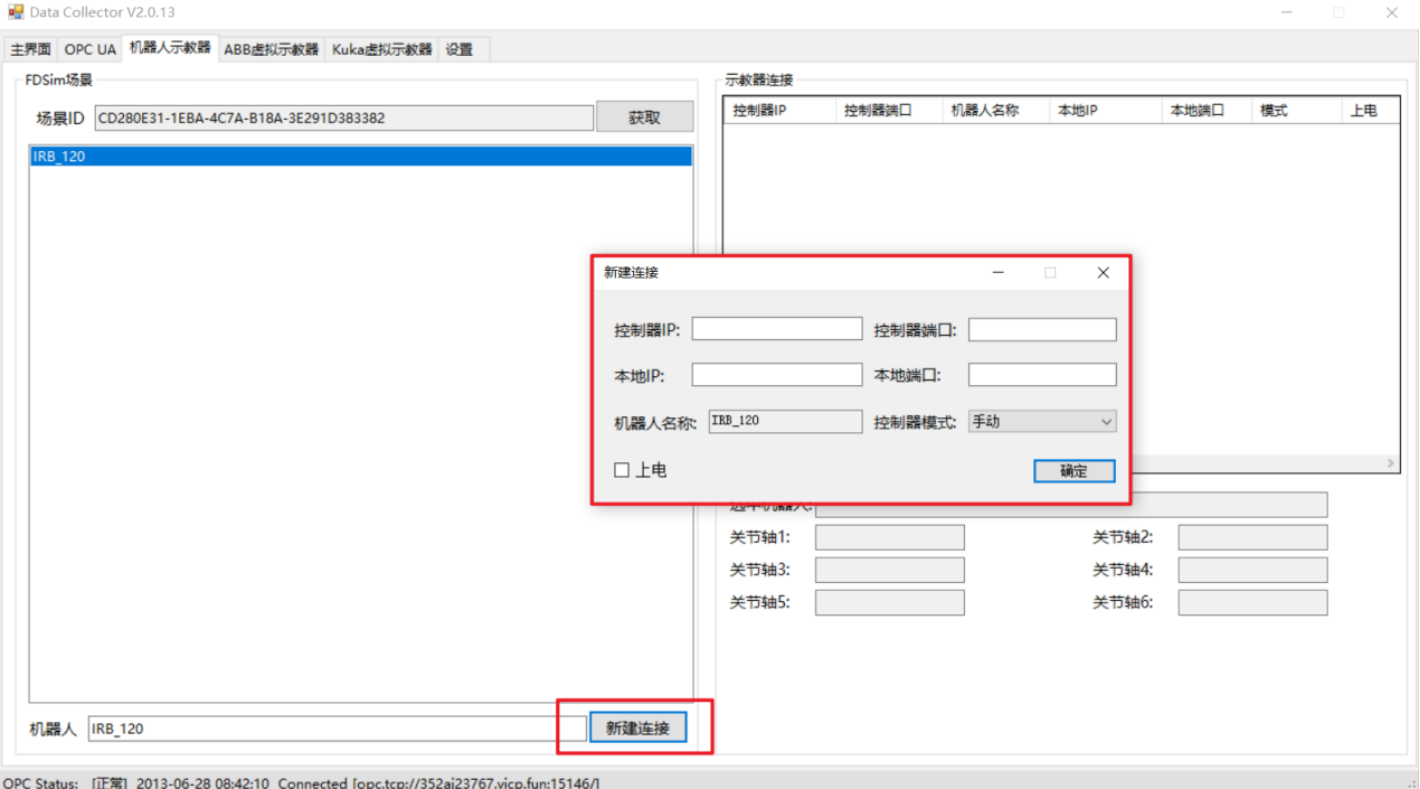Select IRB_120 in the robot list

pyautogui.click(x=360, y=156)
